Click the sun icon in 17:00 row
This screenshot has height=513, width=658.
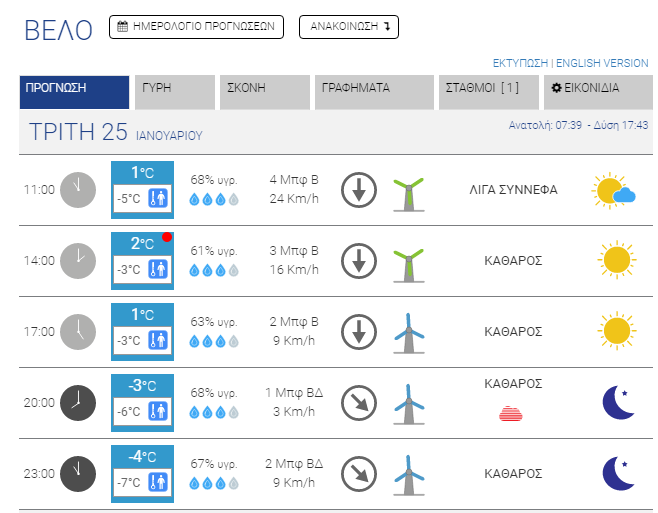click(x=616, y=331)
